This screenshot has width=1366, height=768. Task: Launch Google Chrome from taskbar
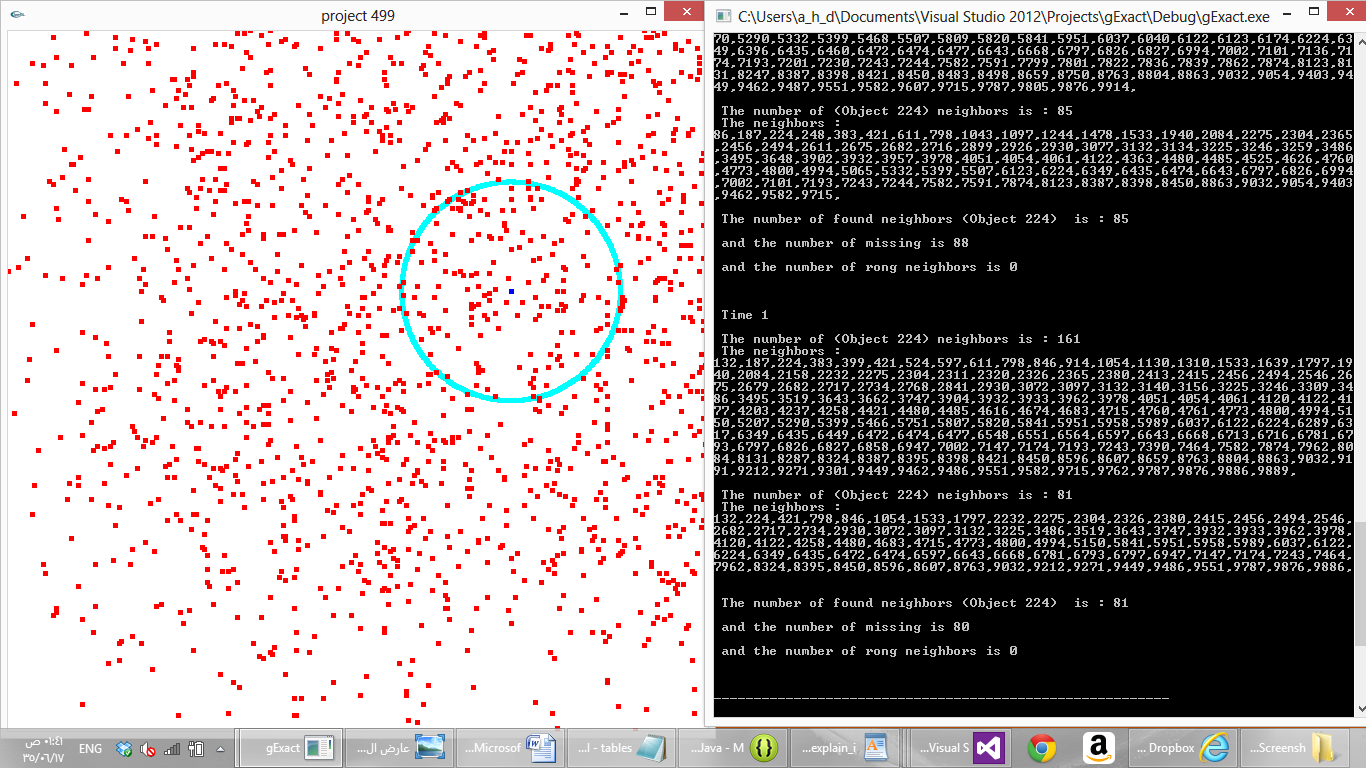(1042, 747)
